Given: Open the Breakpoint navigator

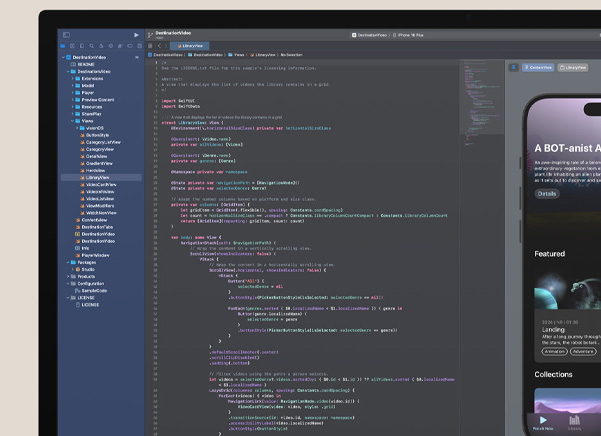Looking at the screenshot, I should 130,46.
